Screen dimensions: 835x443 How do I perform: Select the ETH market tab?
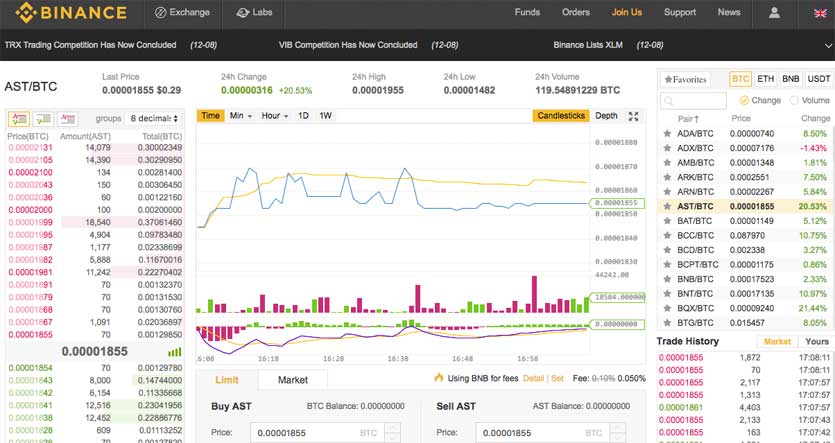(x=766, y=79)
